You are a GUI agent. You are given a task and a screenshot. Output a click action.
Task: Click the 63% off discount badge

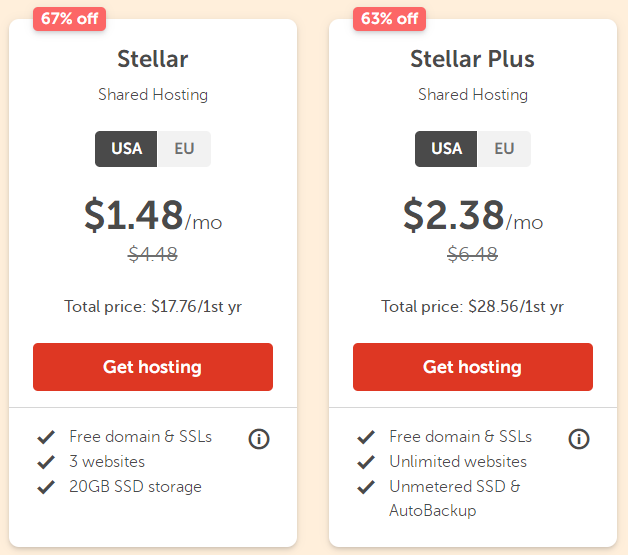coord(390,19)
